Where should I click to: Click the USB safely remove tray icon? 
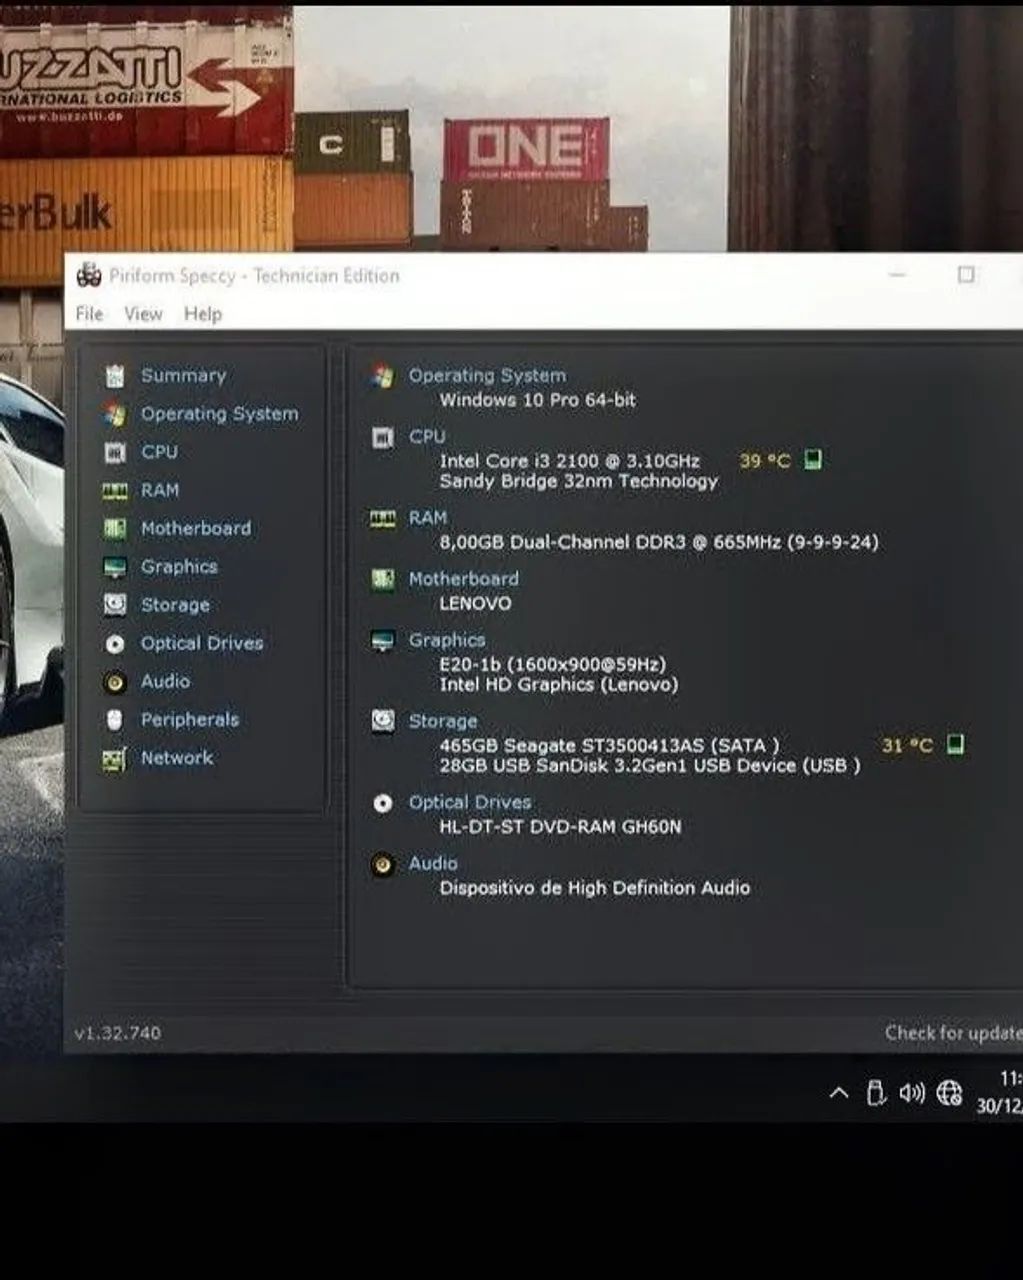tap(875, 1093)
